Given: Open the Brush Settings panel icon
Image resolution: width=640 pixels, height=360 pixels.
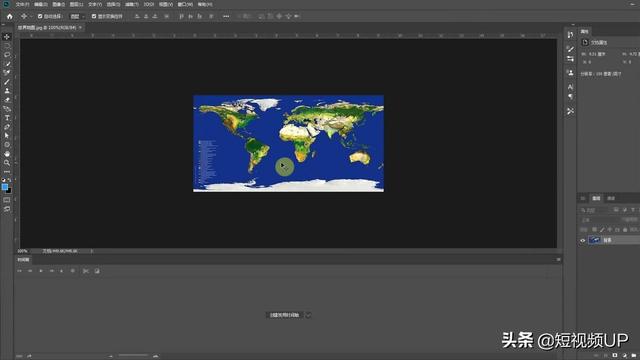Looking at the screenshot, I should click(570, 49).
